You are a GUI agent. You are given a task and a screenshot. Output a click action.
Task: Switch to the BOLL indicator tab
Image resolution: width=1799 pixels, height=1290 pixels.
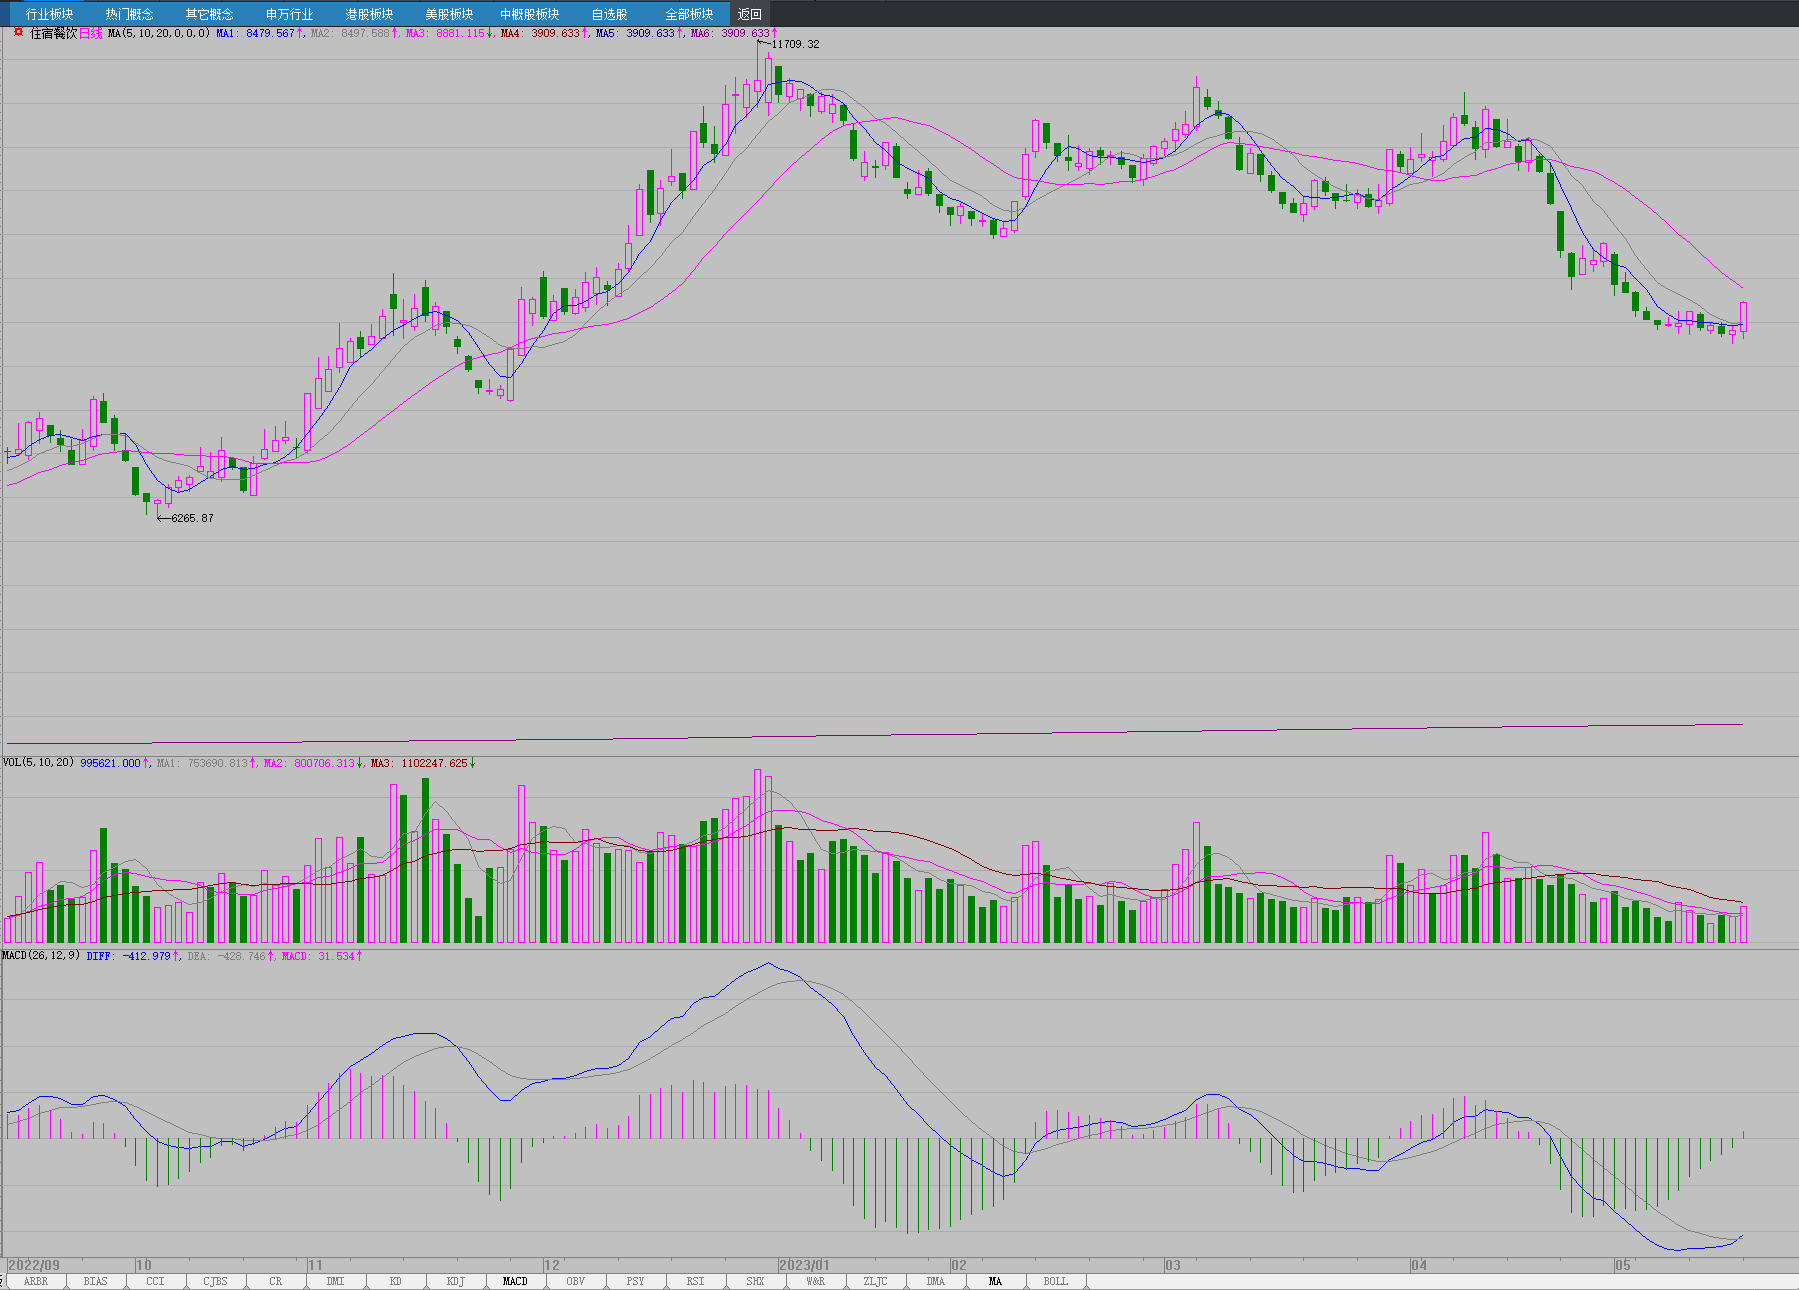(1055, 1281)
